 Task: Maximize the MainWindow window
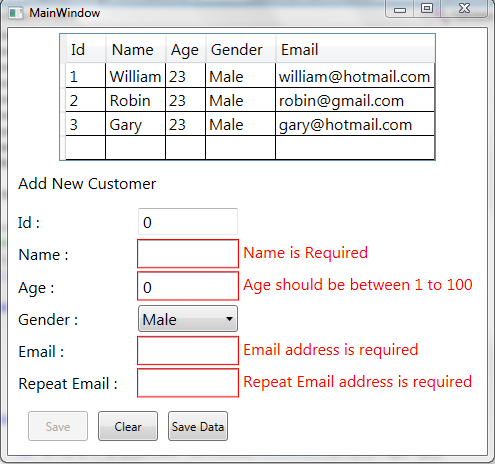(x=427, y=8)
